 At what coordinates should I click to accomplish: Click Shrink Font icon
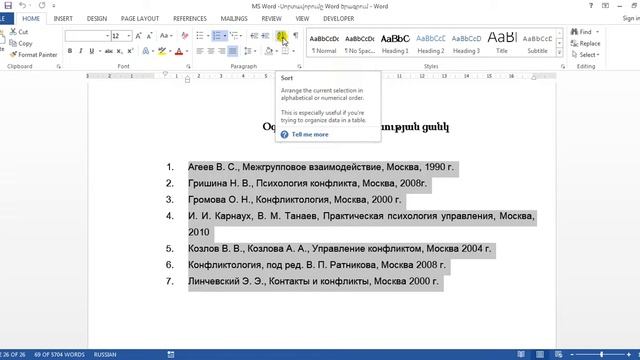click(x=149, y=36)
